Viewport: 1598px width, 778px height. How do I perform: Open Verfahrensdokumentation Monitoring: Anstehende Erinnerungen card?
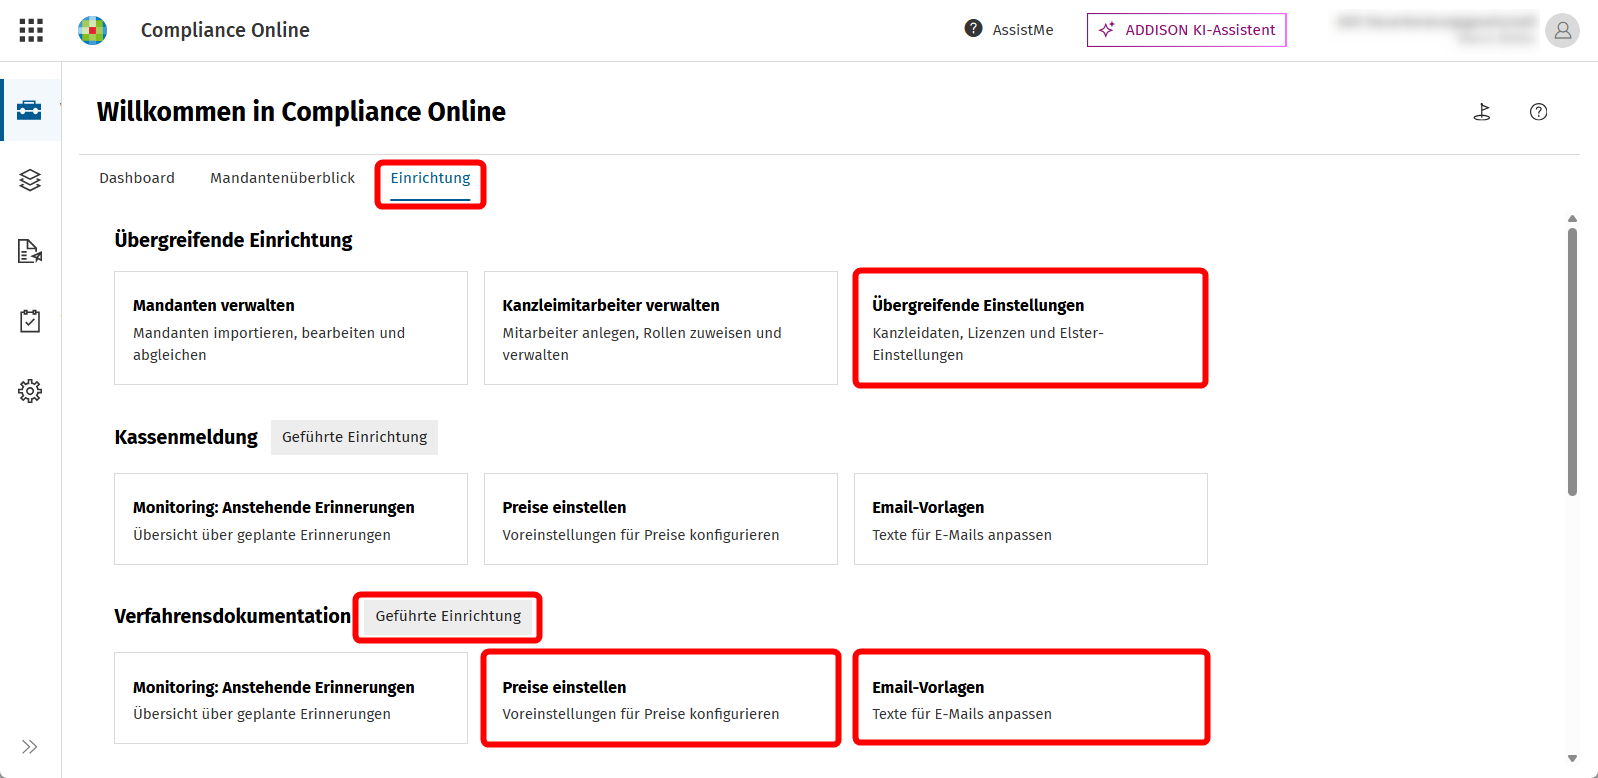point(291,698)
